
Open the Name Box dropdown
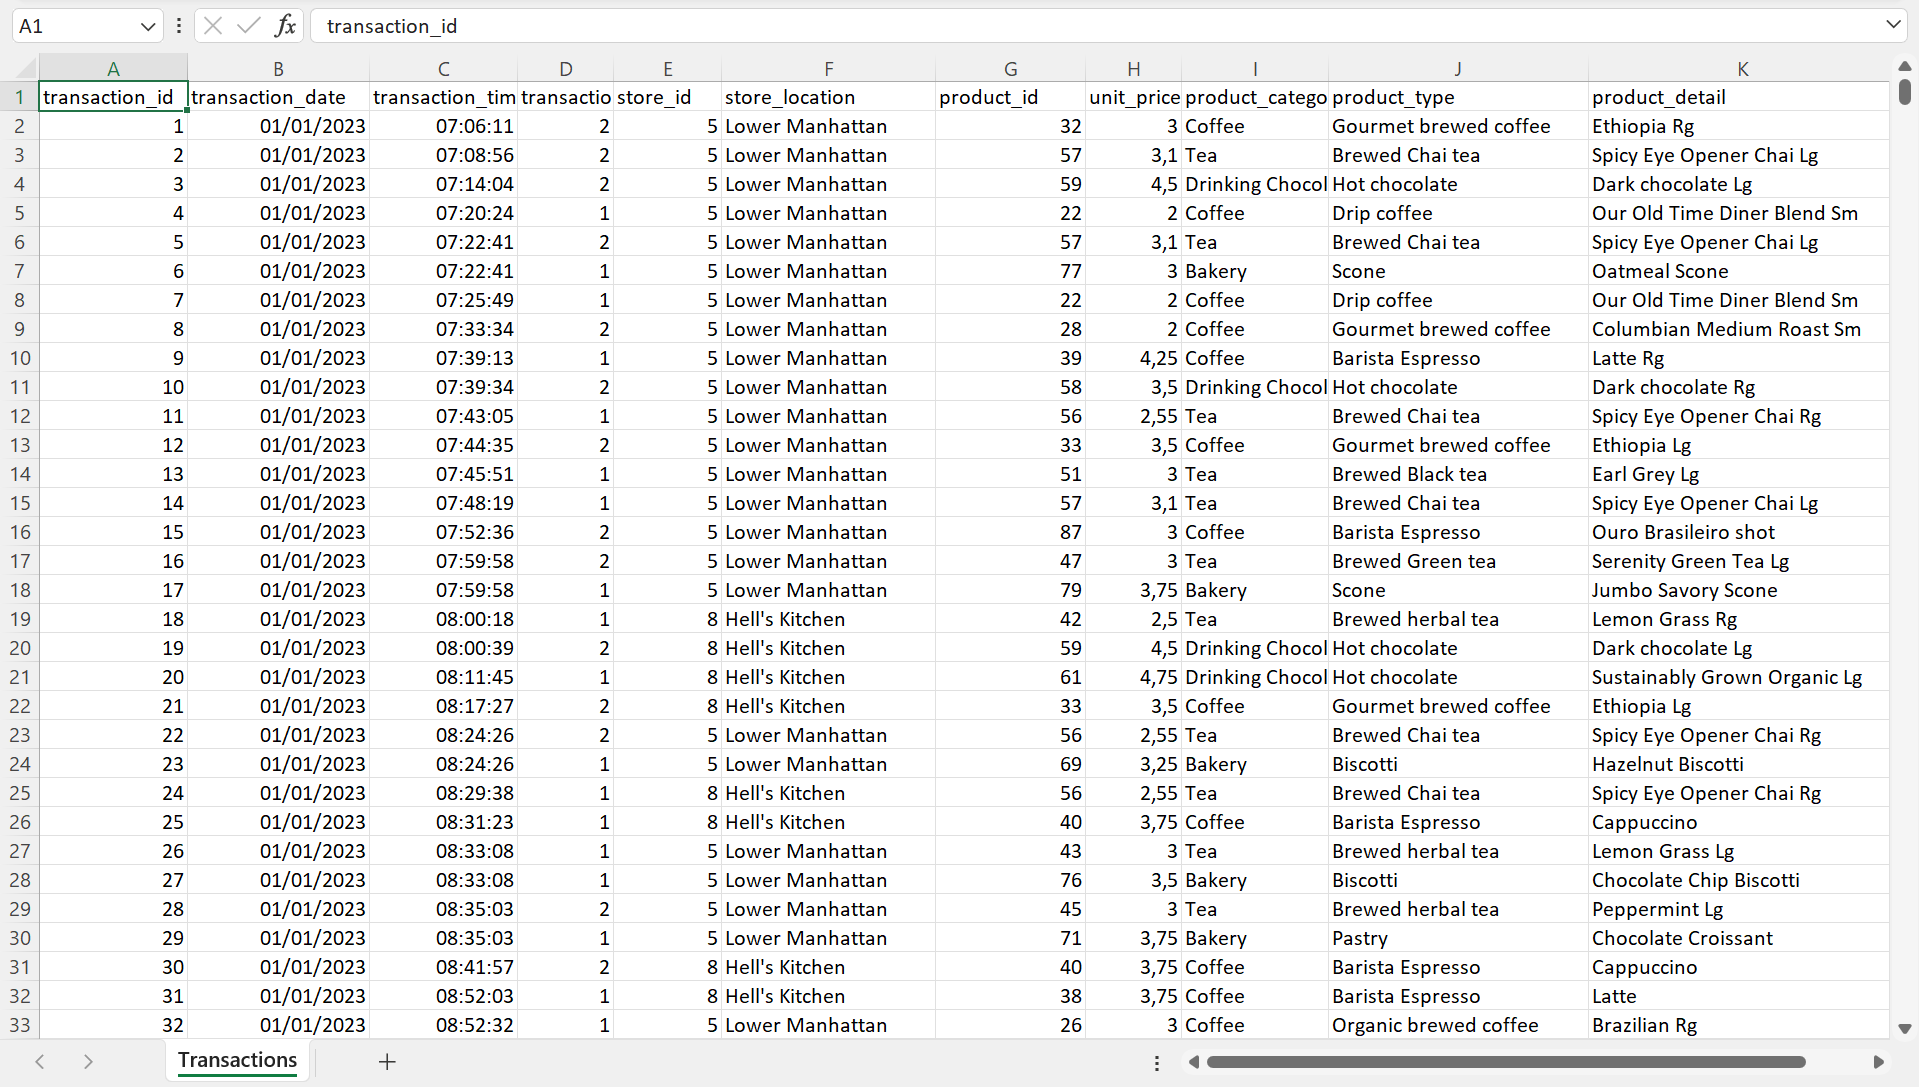(x=146, y=25)
